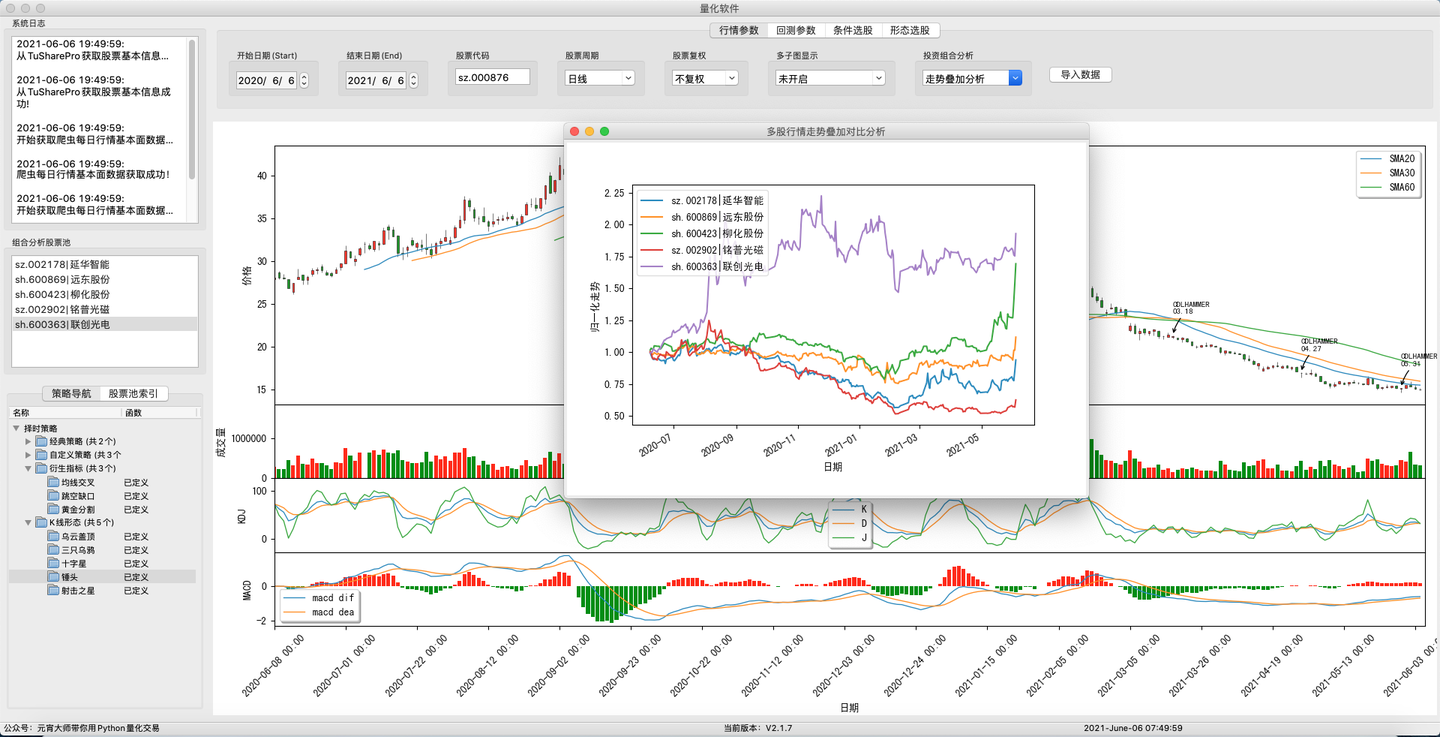
Task: Switch to the 行情参数 tab
Action: 739,31
